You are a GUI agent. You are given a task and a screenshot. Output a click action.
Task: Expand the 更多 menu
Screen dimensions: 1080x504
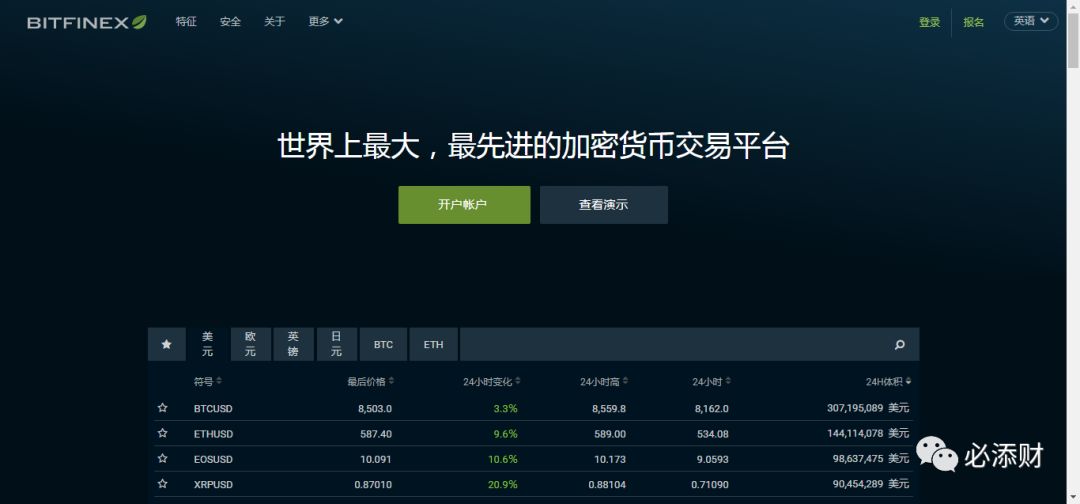coord(325,21)
